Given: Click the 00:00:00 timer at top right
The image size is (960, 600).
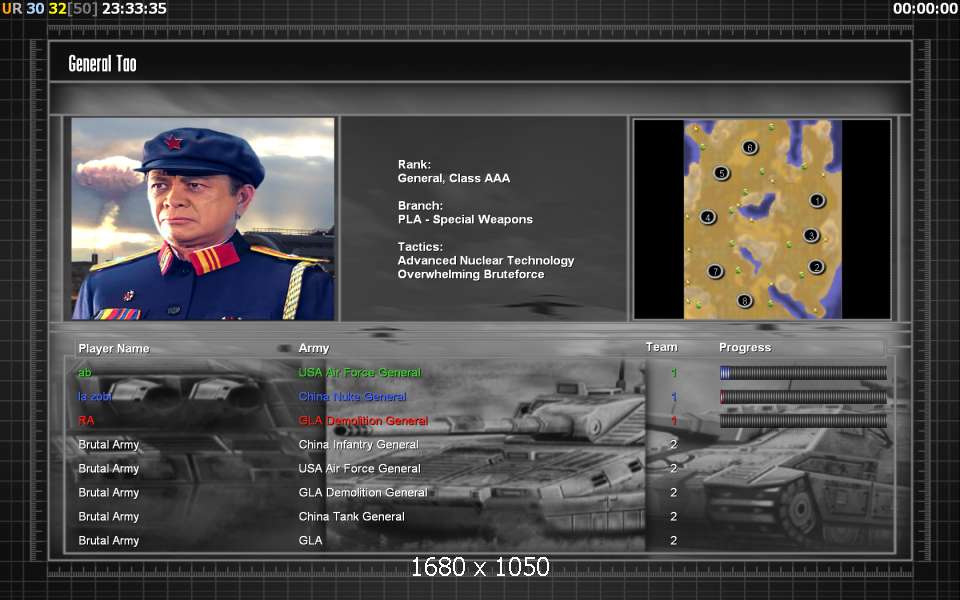Looking at the screenshot, I should [x=925, y=9].
